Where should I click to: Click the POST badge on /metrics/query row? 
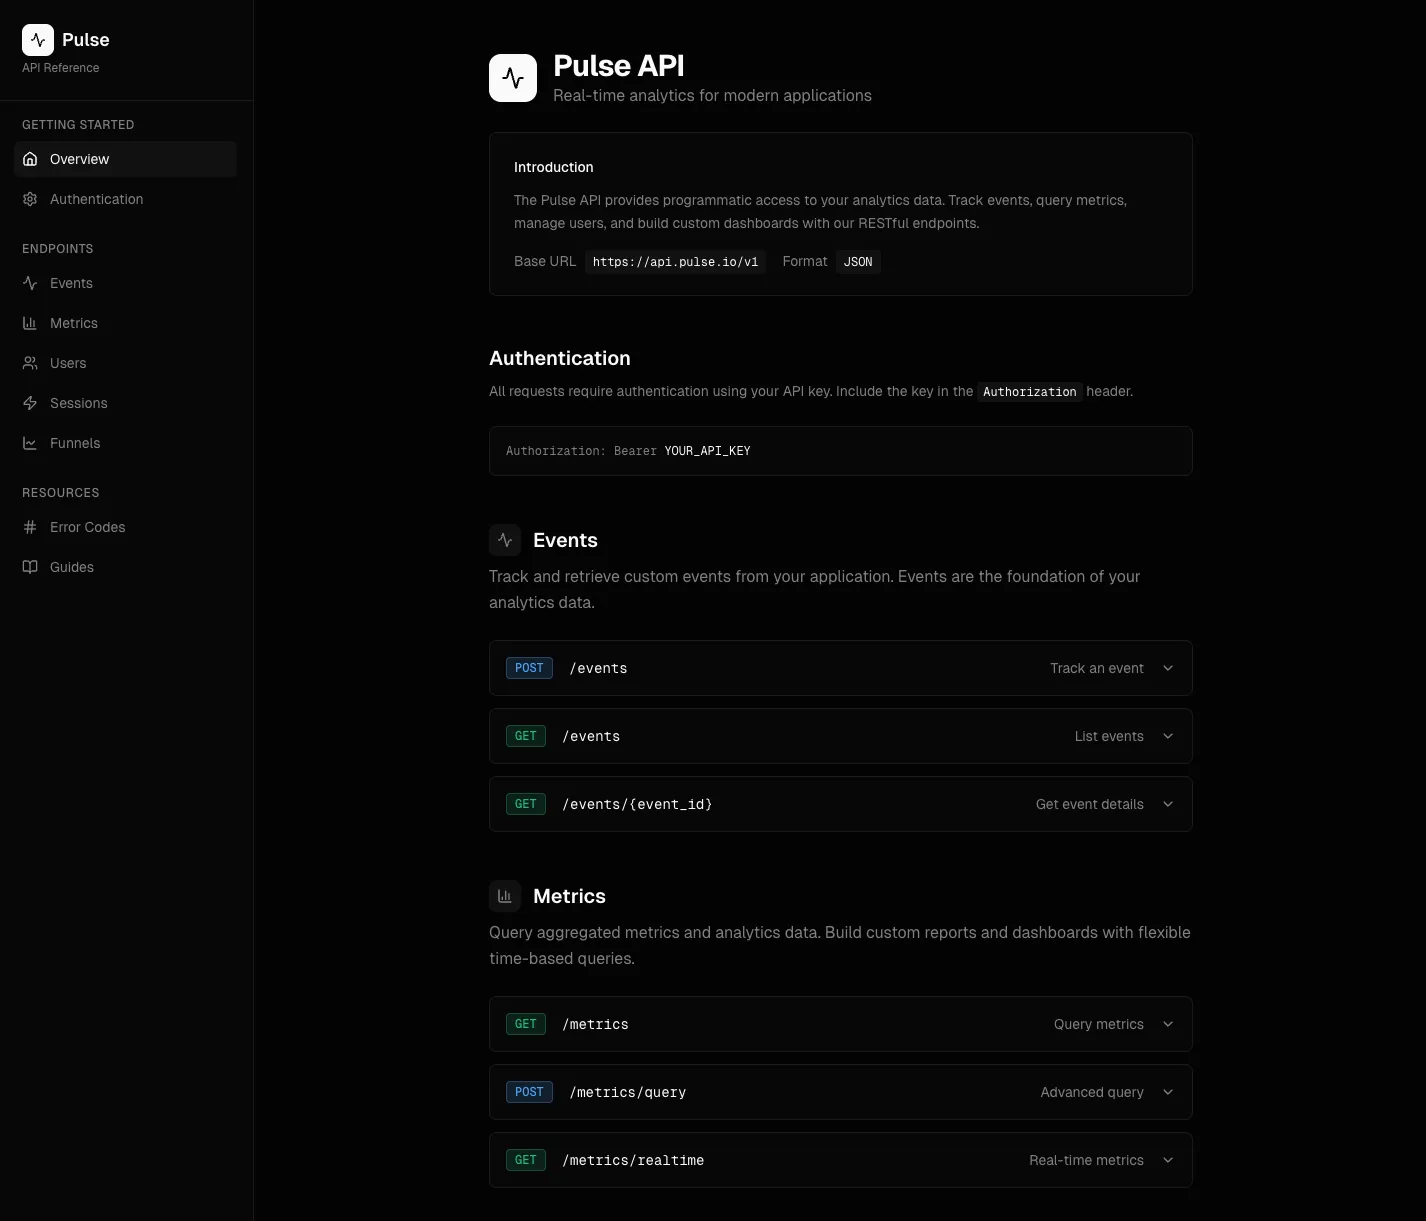point(529,1092)
